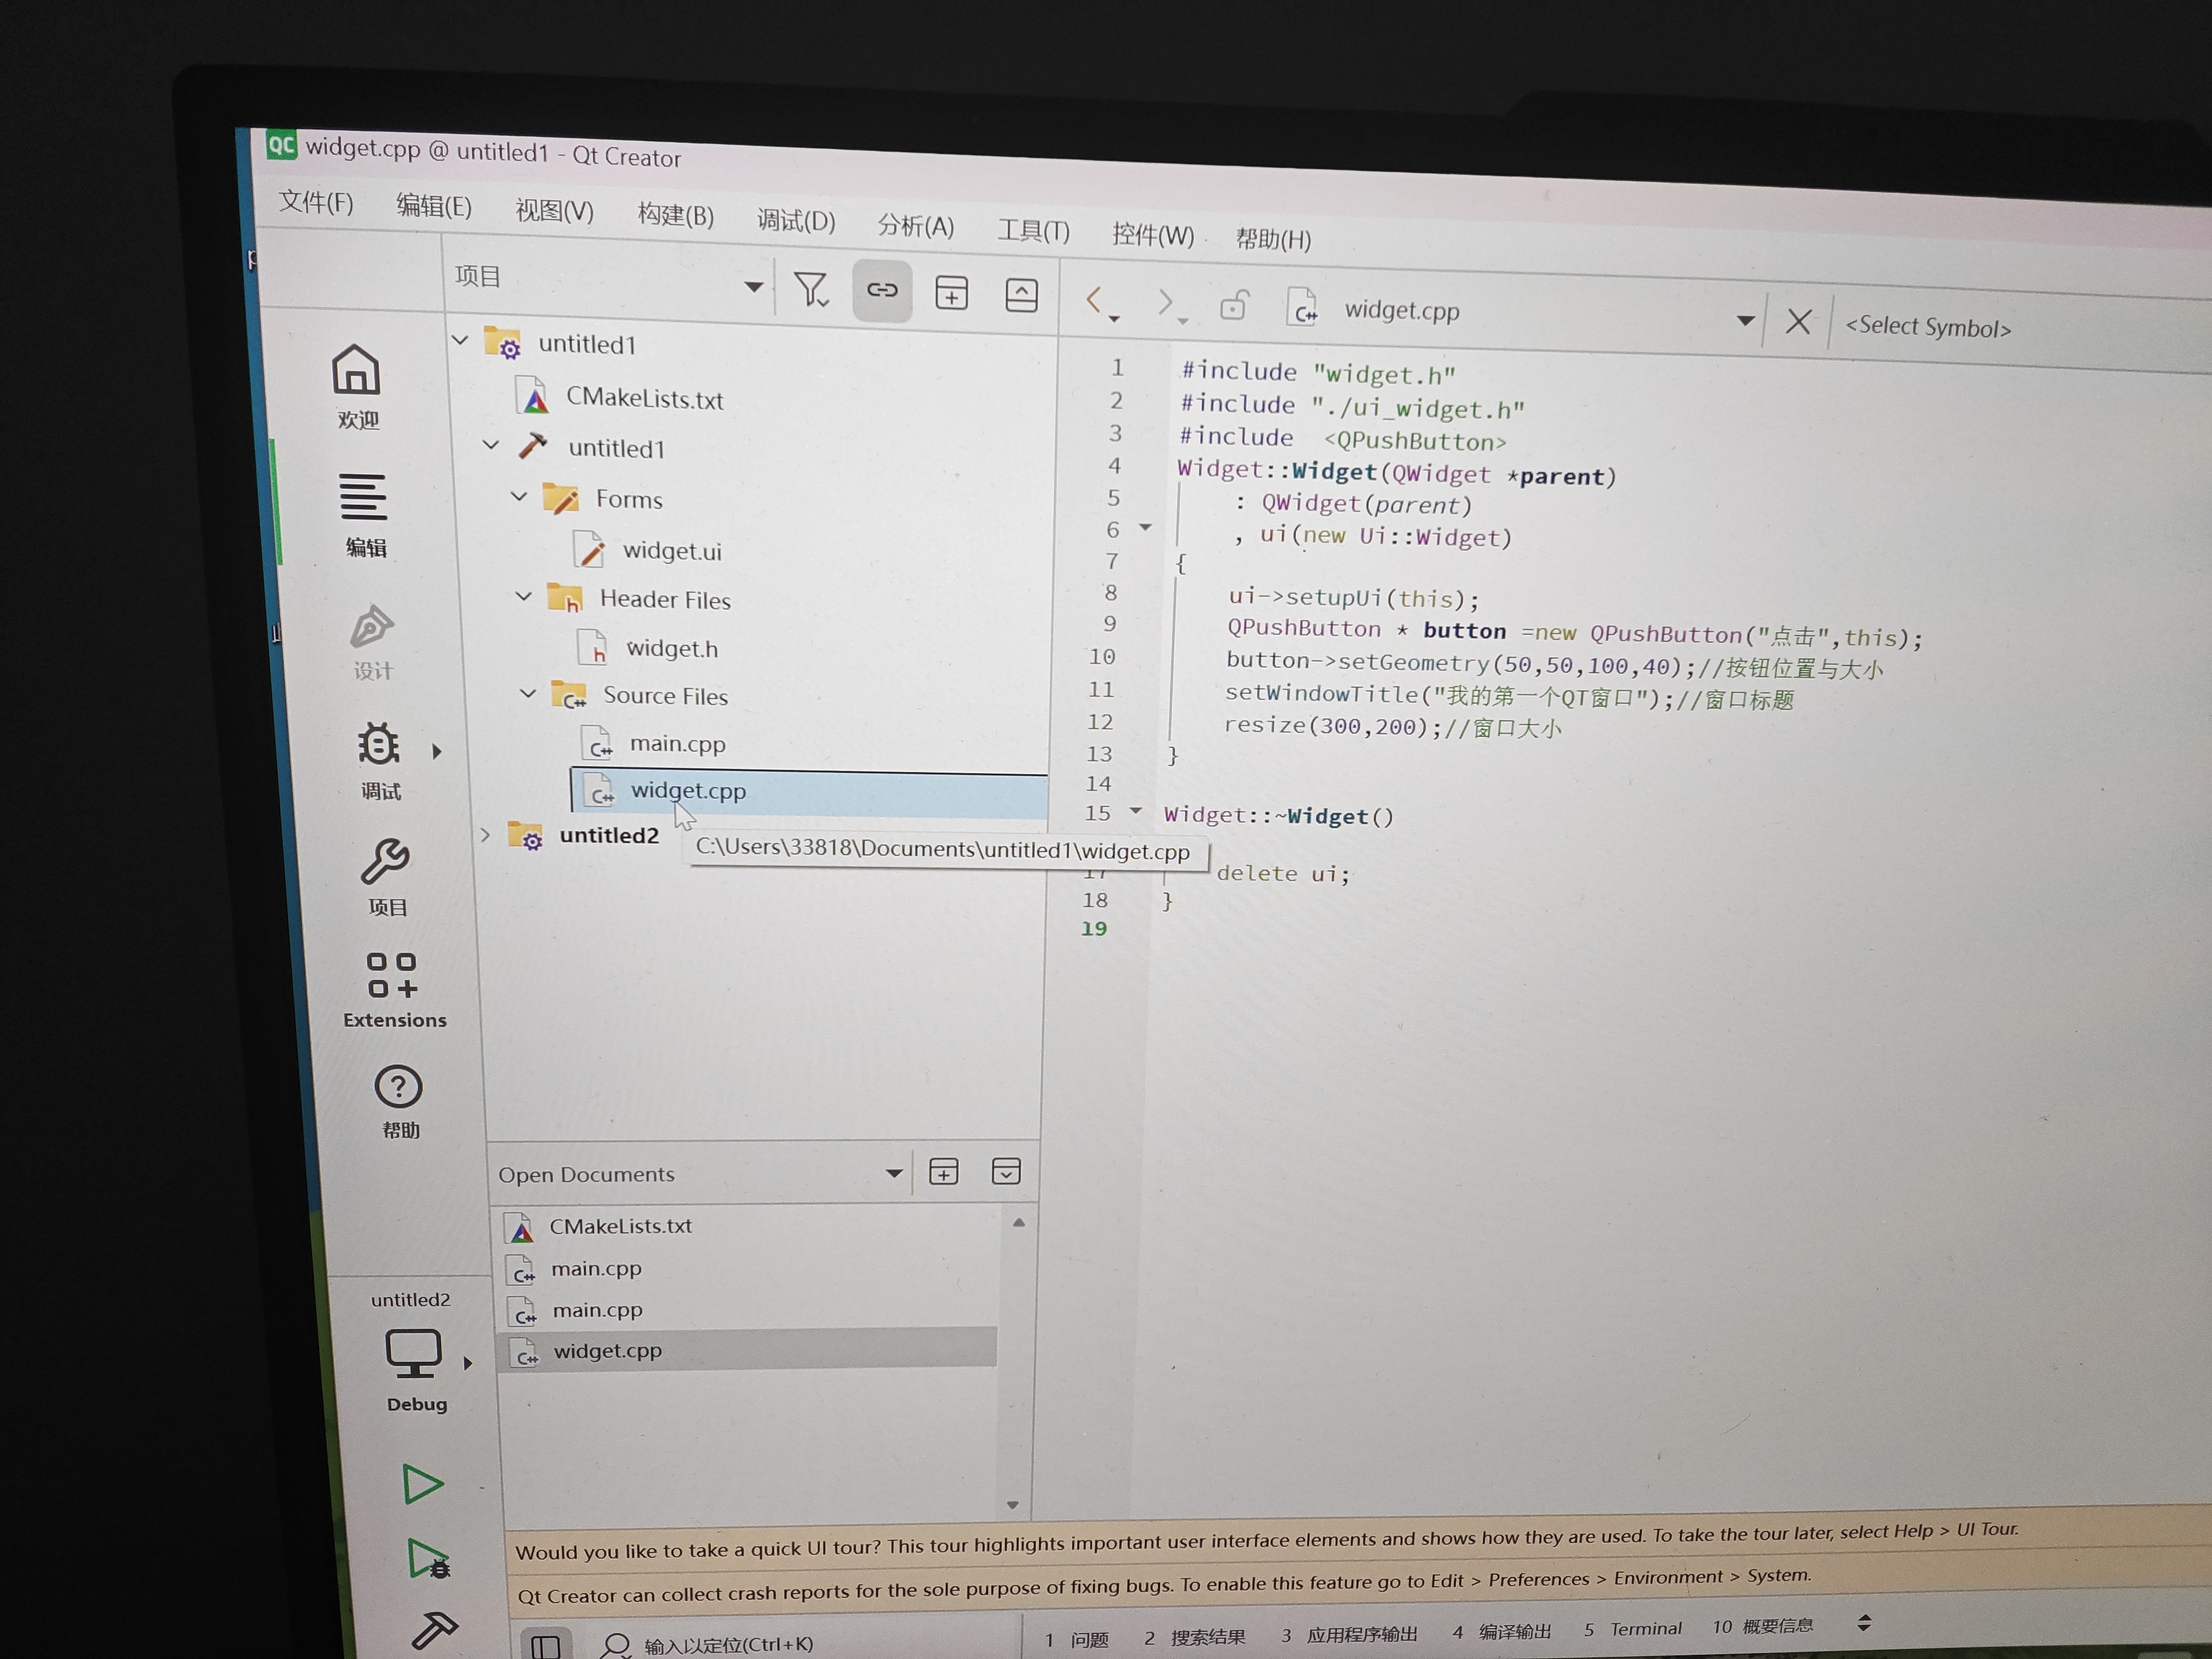The height and width of the screenshot is (1659, 2212).
Task: Switch to the Edit (编辑) mode
Action: [364, 515]
